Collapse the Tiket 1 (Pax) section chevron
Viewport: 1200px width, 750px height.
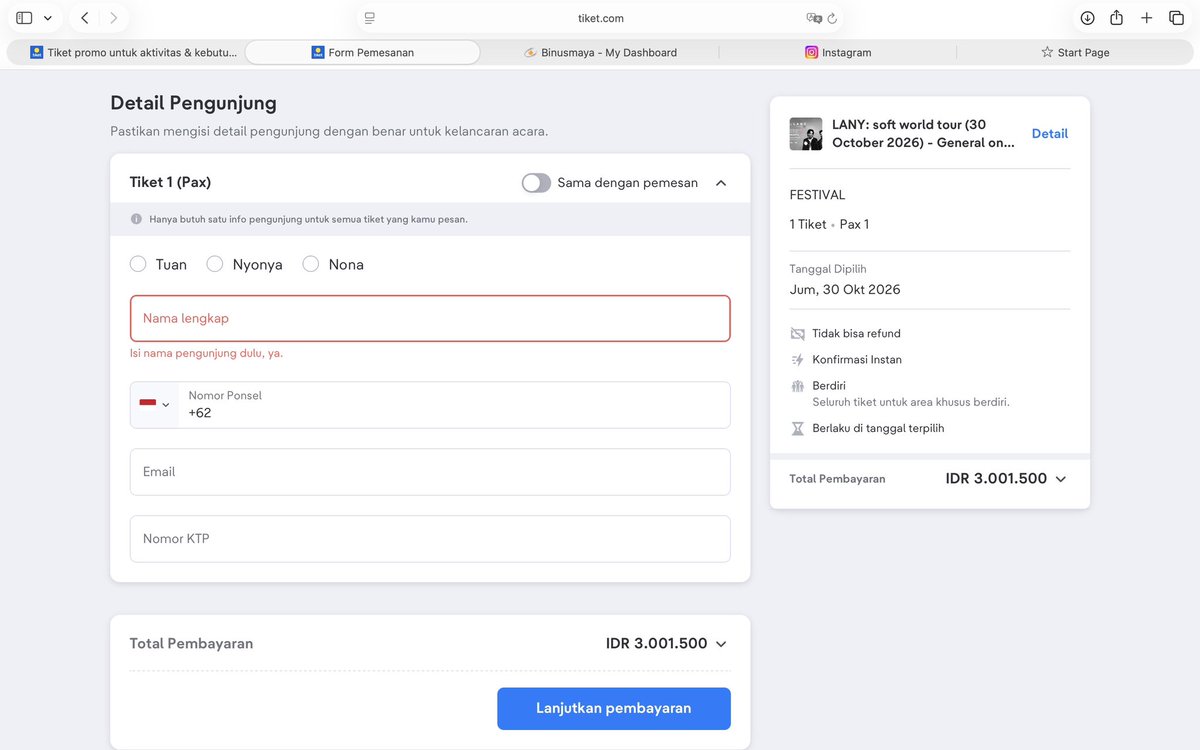(721, 183)
